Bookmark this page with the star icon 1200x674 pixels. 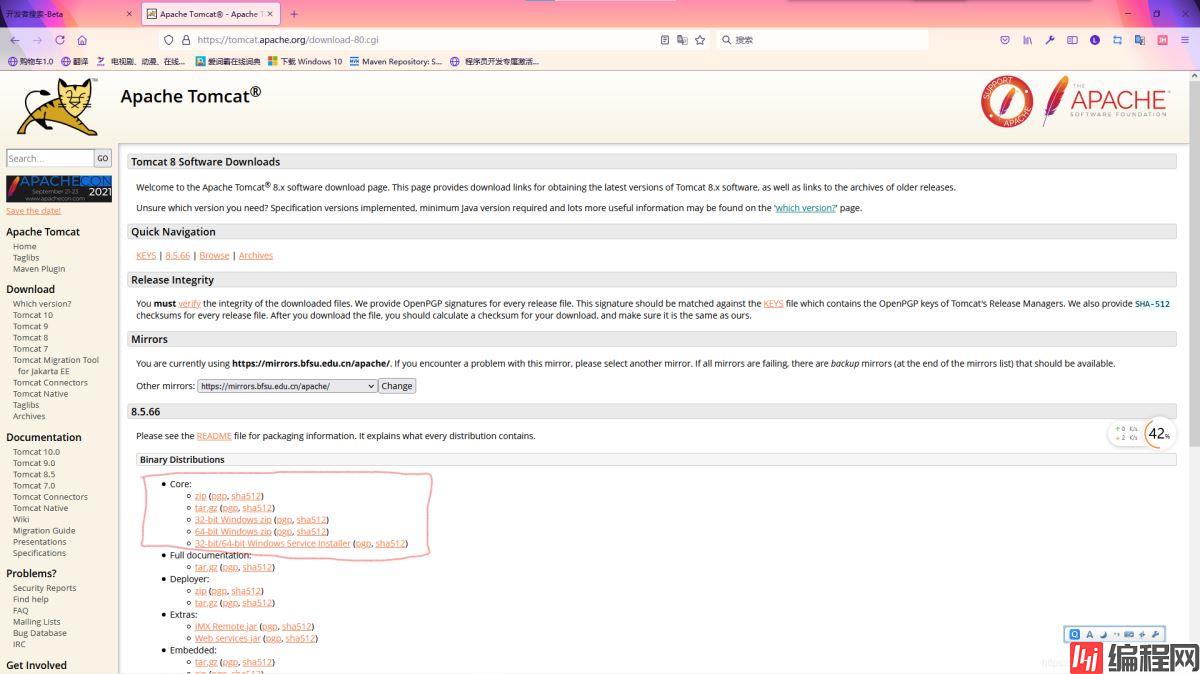coord(700,40)
